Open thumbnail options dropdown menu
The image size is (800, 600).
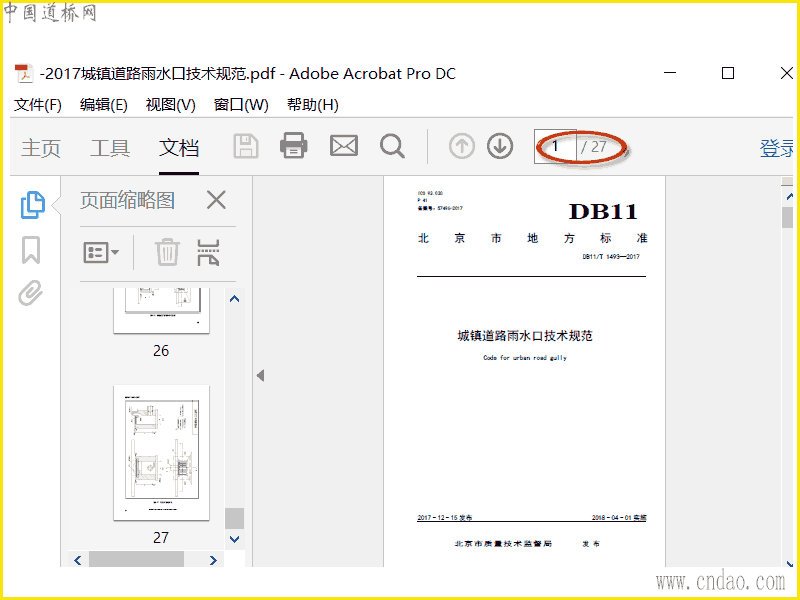(101, 252)
